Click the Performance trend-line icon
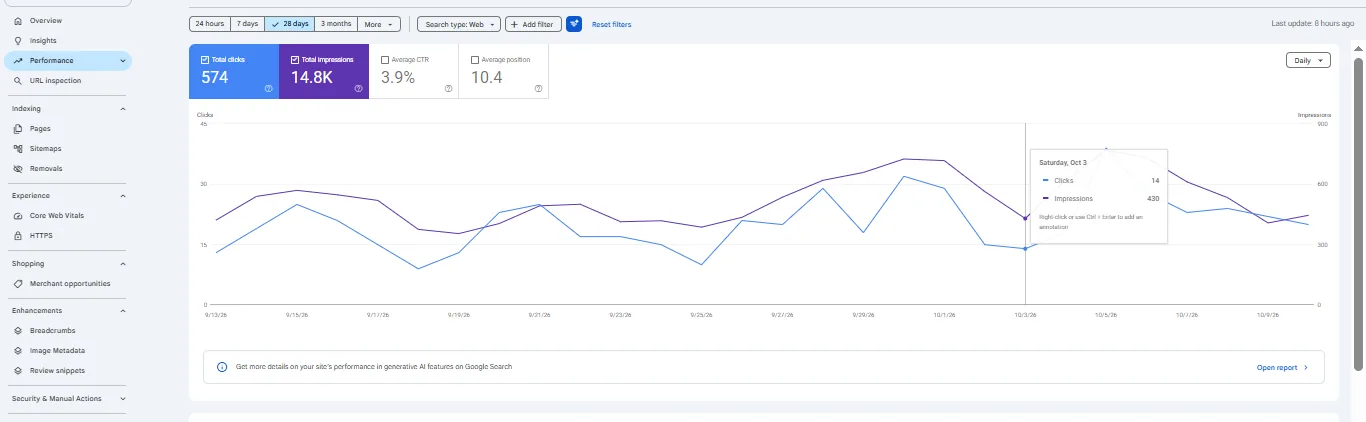 point(18,61)
